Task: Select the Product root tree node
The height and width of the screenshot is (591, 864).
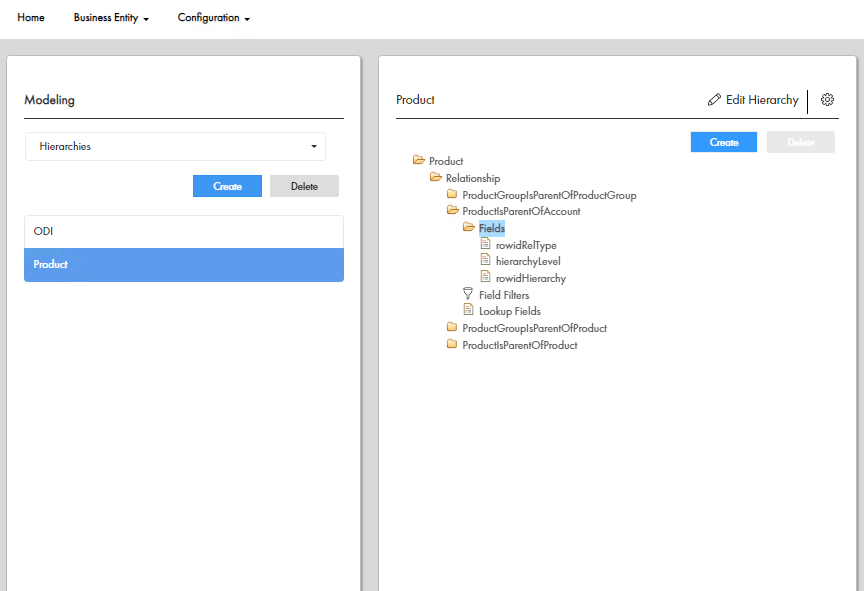Action: 446,161
